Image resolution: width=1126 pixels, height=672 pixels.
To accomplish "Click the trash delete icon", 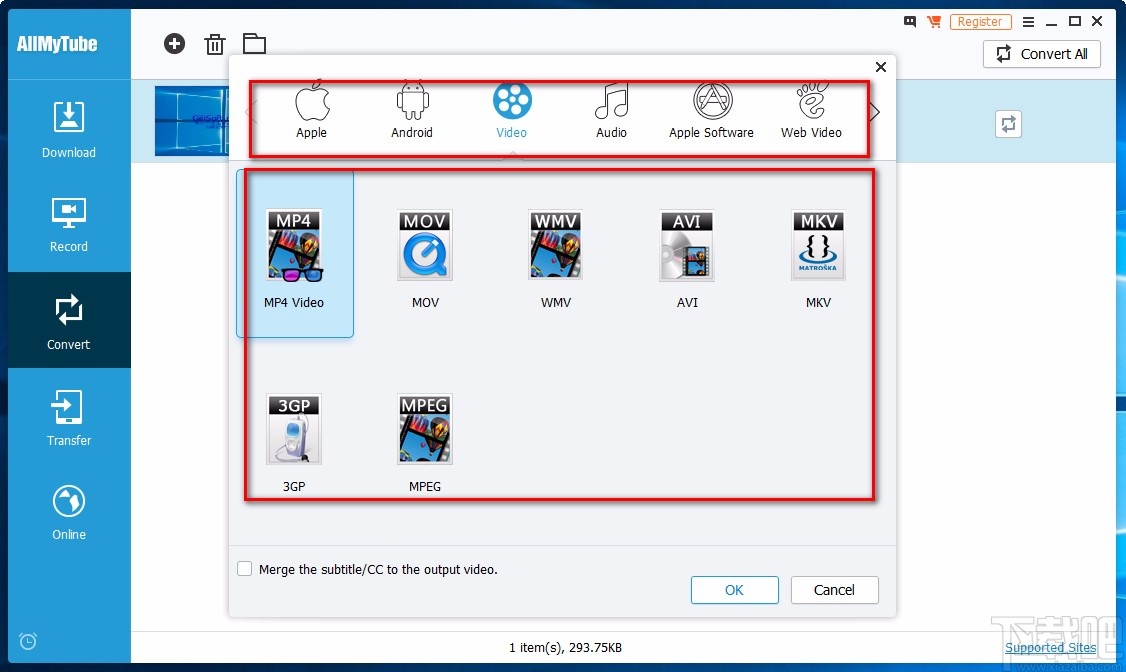I will (x=214, y=44).
